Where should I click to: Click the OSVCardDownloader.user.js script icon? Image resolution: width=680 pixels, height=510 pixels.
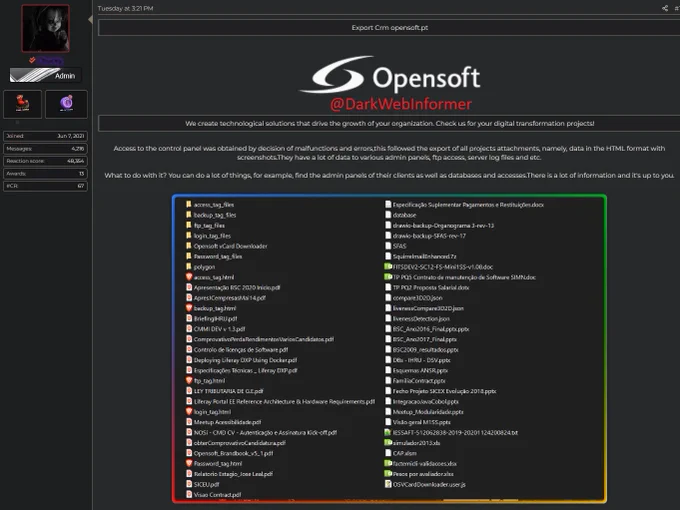click(x=388, y=484)
